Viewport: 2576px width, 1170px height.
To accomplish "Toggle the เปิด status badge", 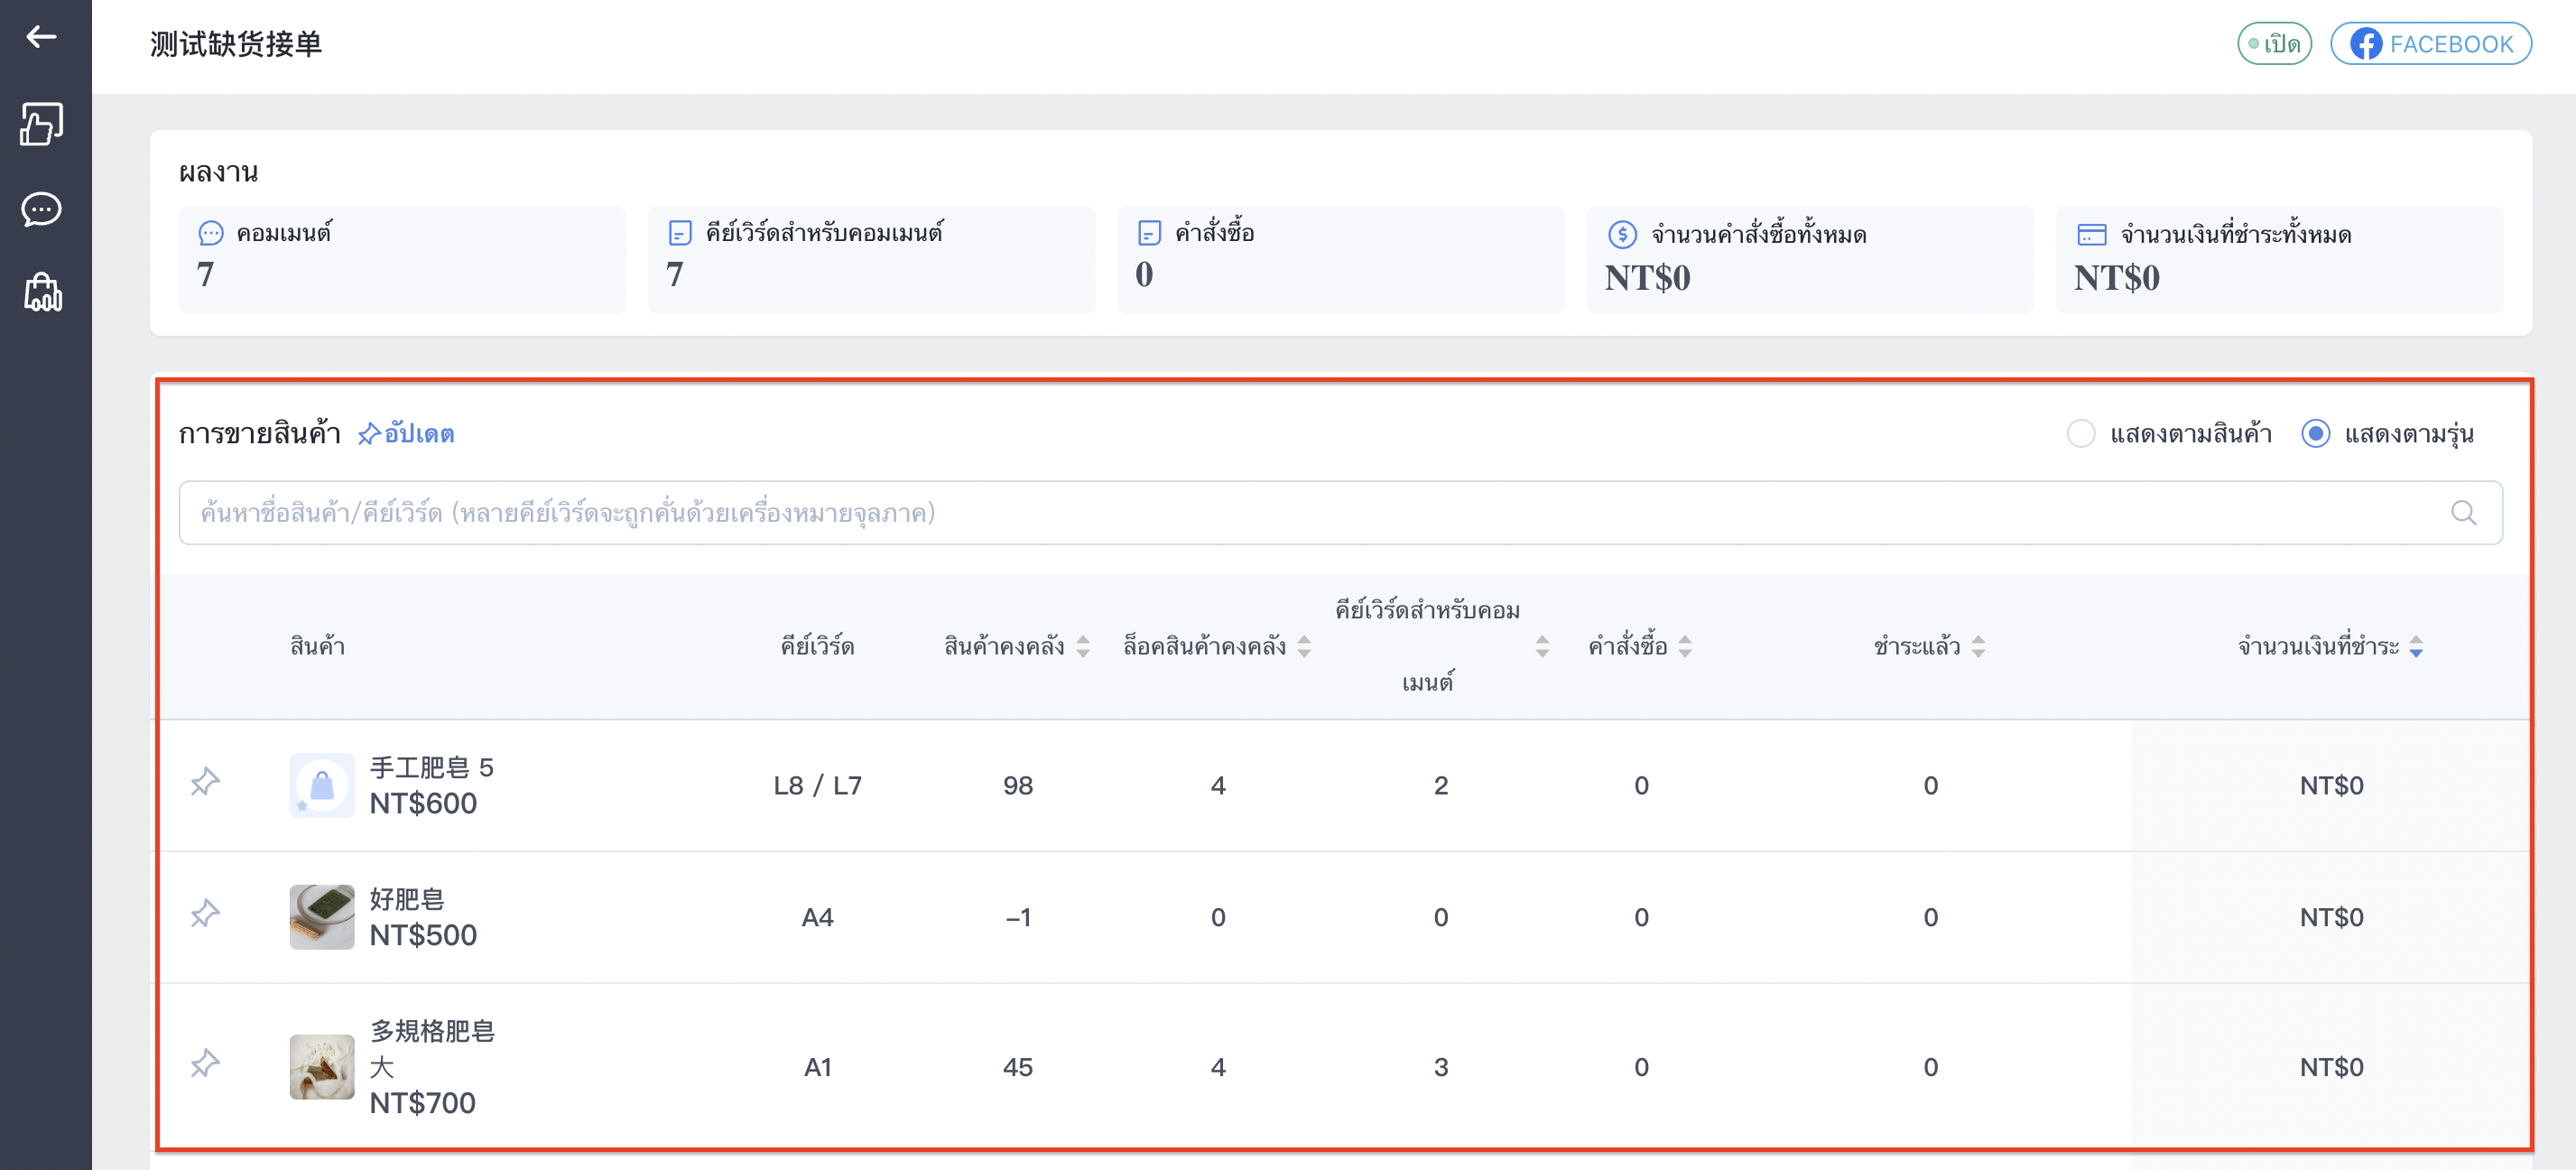I will tap(2274, 44).
